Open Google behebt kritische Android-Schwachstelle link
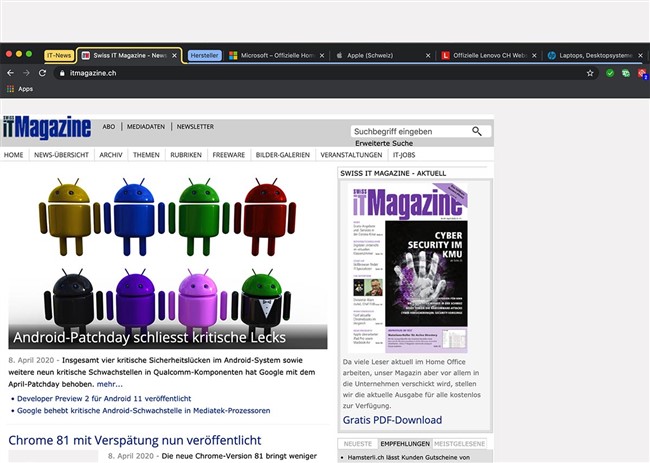The width and height of the screenshot is (650, 463). click(x=143, y=410)
